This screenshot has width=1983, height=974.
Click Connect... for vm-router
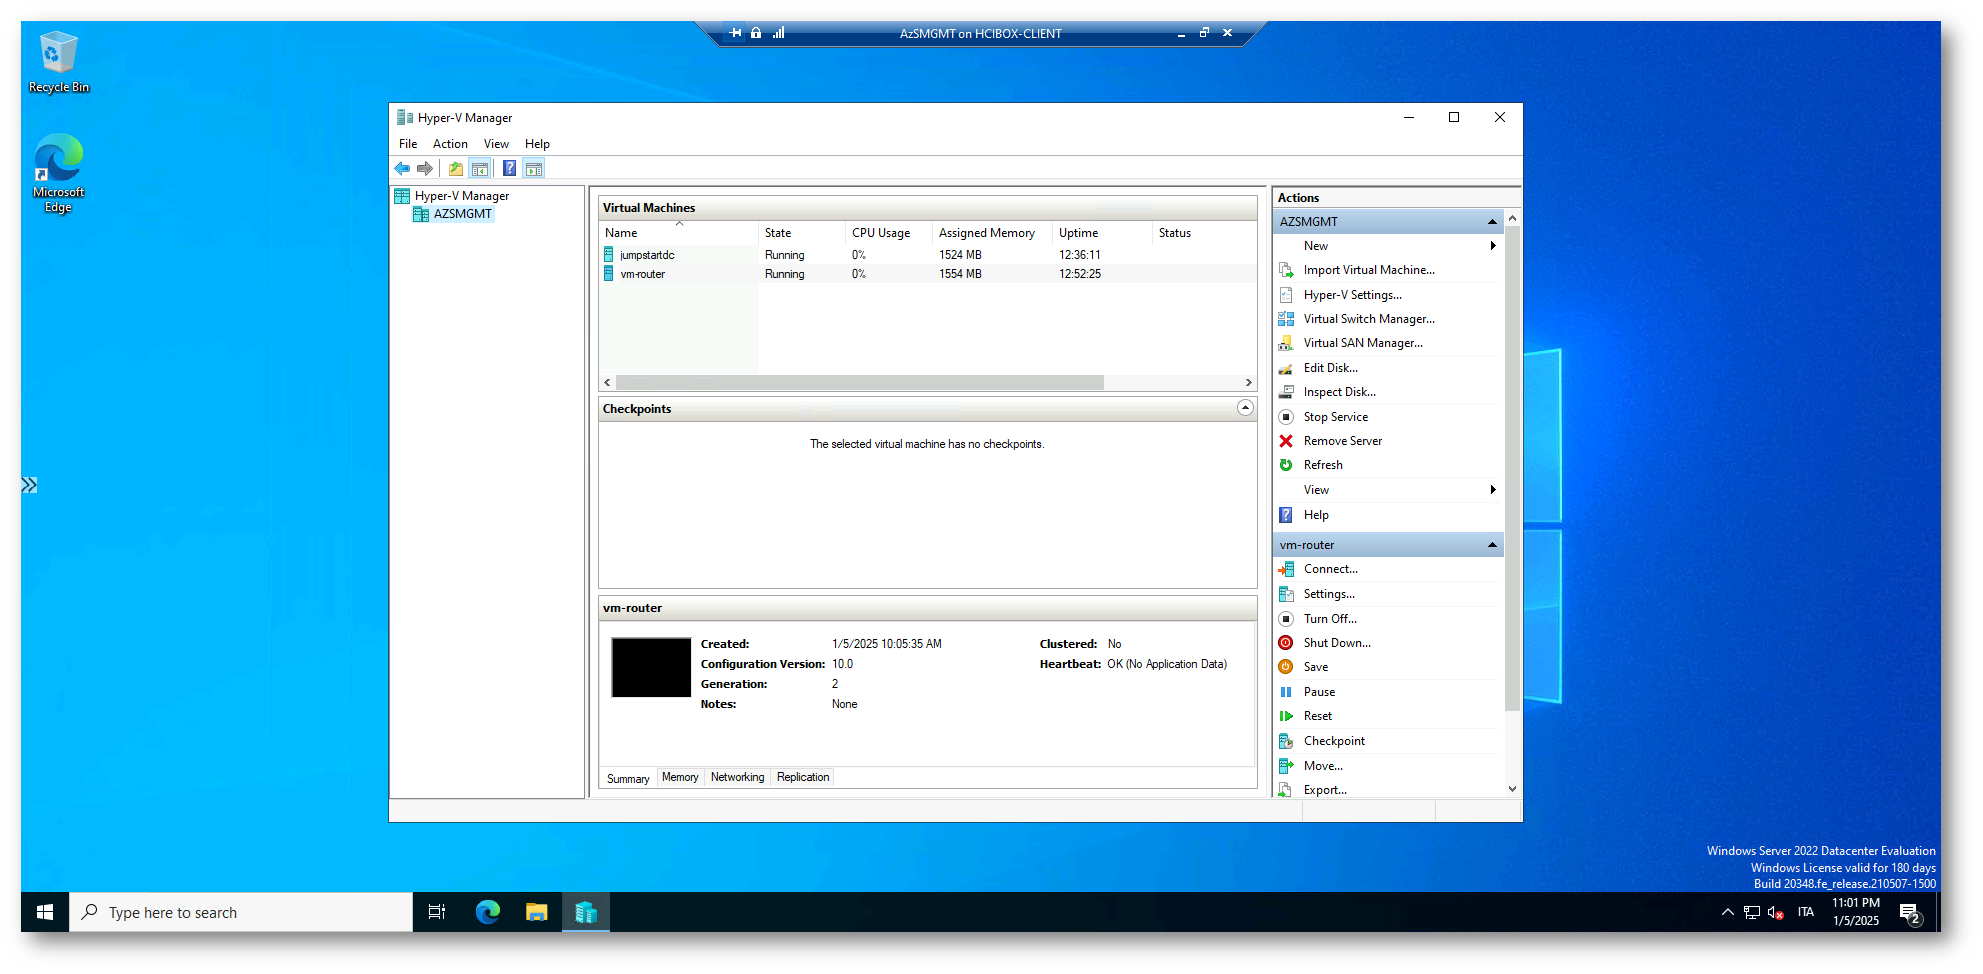[x=1330, y=569]
